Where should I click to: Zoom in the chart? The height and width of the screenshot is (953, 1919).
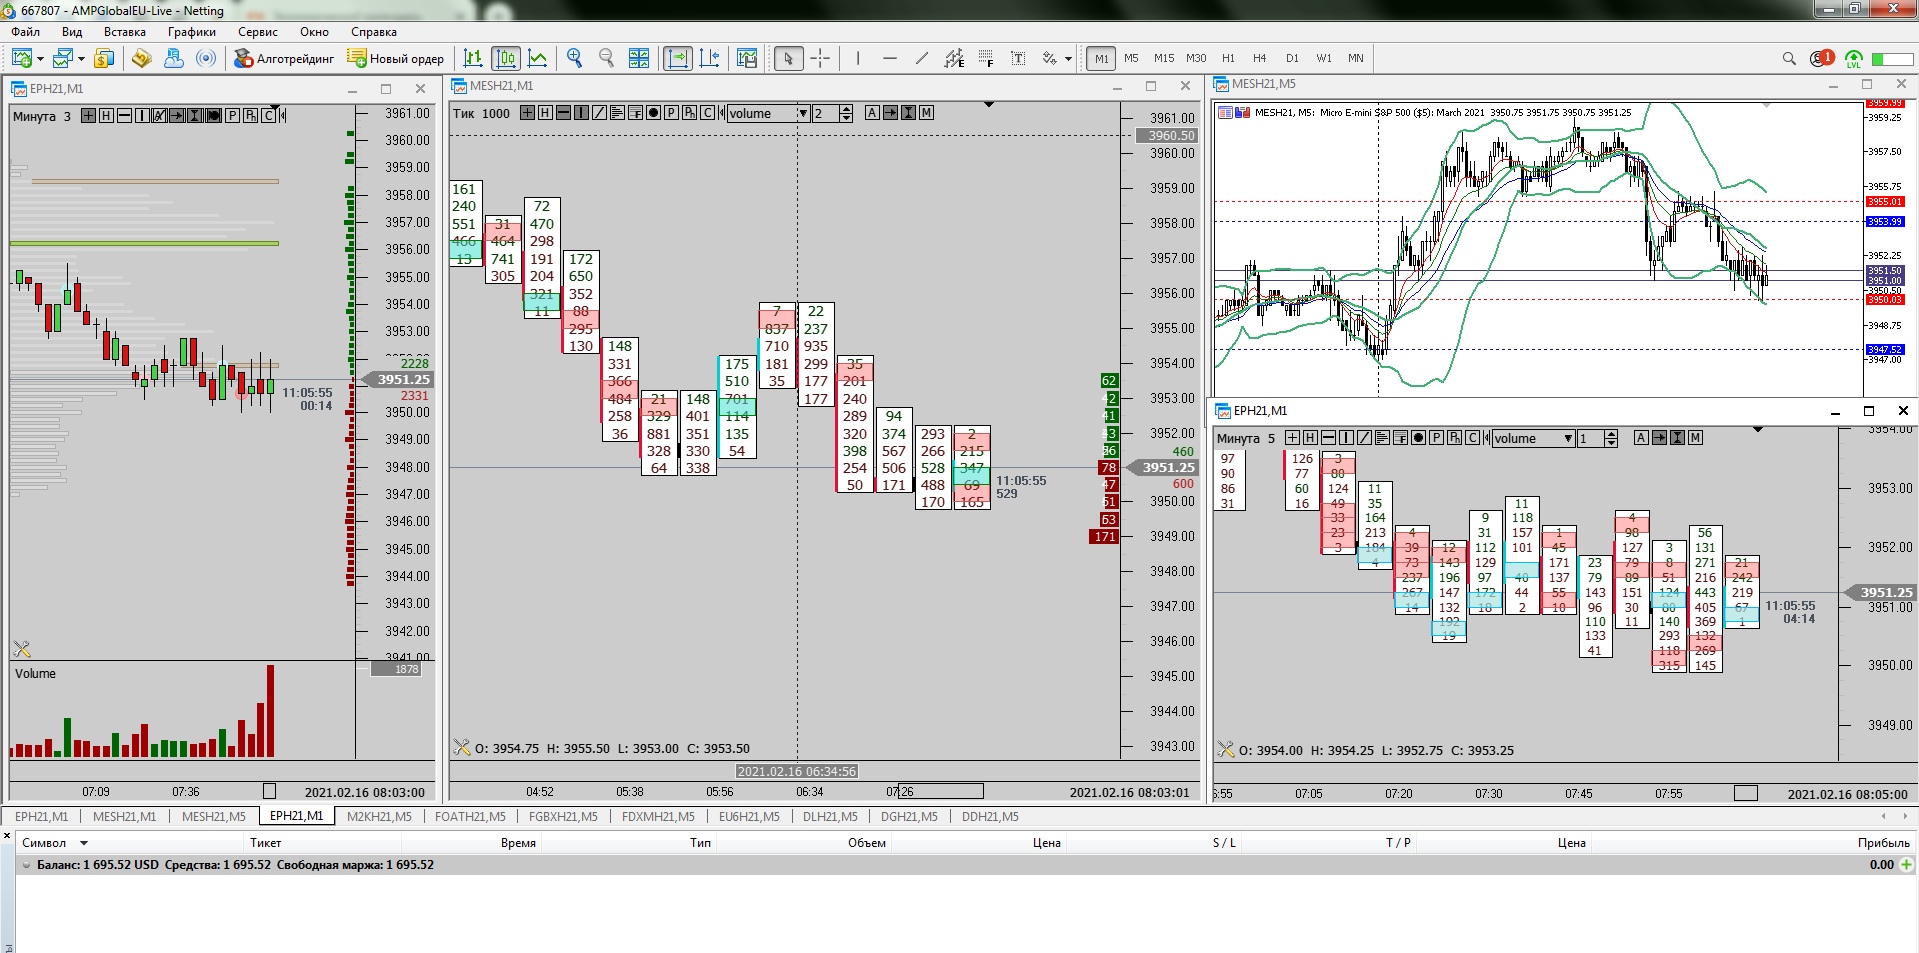[574, 58]
